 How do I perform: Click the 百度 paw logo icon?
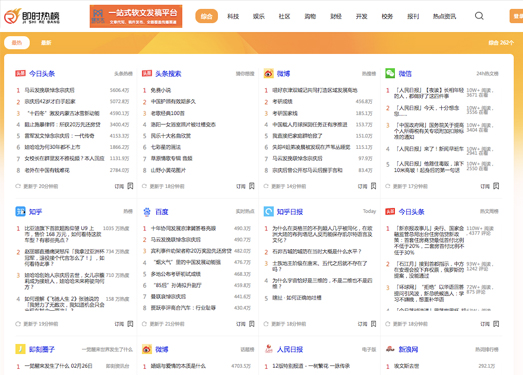click(147, 212)
